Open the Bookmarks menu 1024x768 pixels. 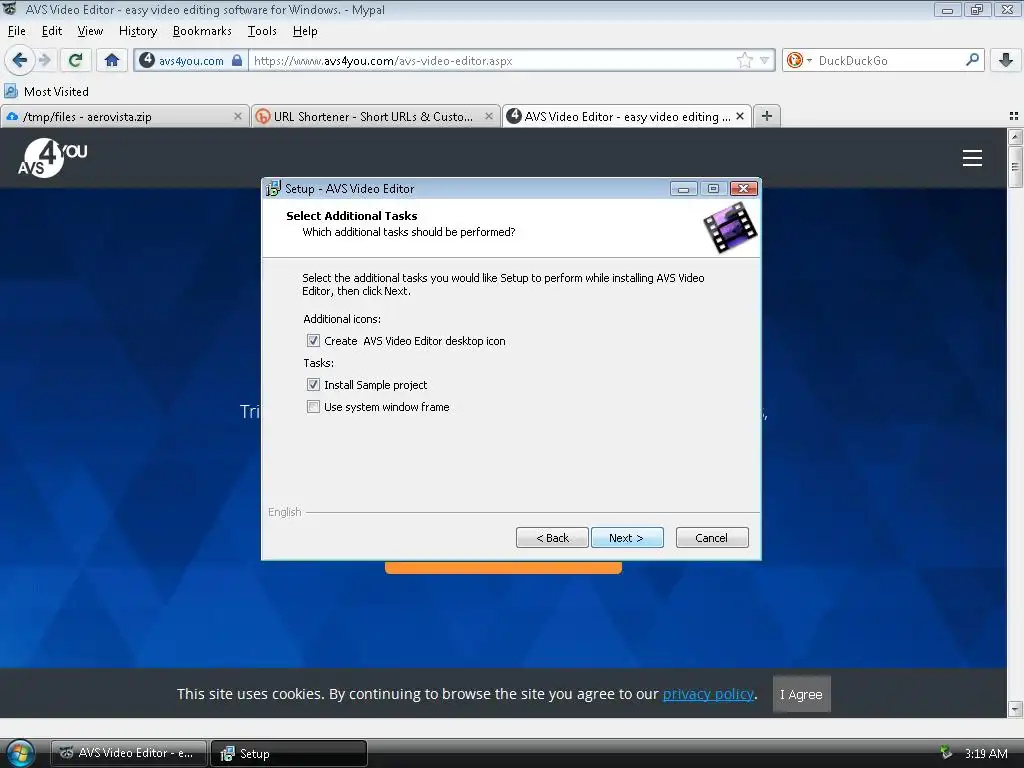coord(202,31)
